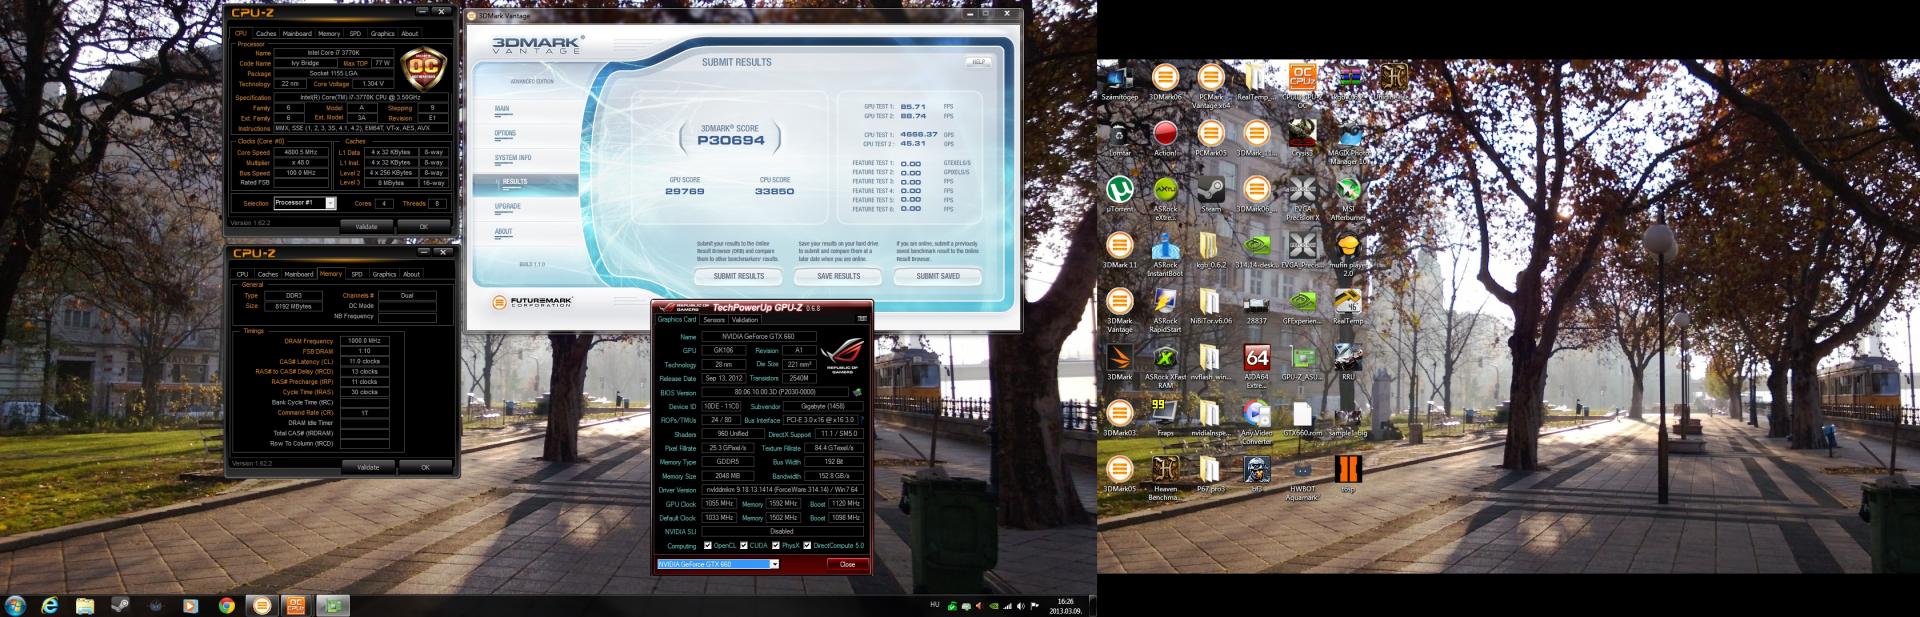Screen dimensions: 1920x617
Task: Click HELP button in 3DMark Vantage
Action: click(x=978, y=62)
